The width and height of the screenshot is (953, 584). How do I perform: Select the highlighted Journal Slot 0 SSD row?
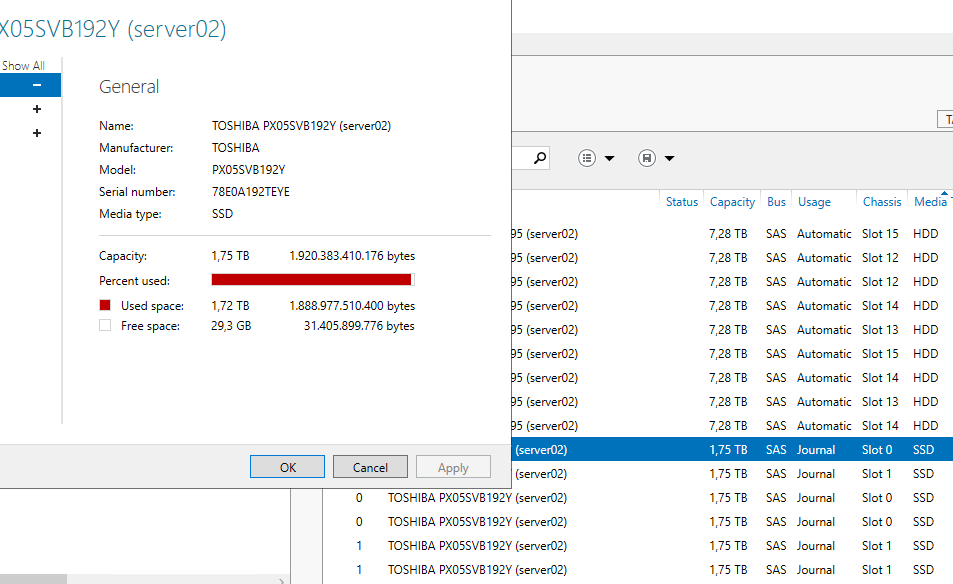point(732,450)
